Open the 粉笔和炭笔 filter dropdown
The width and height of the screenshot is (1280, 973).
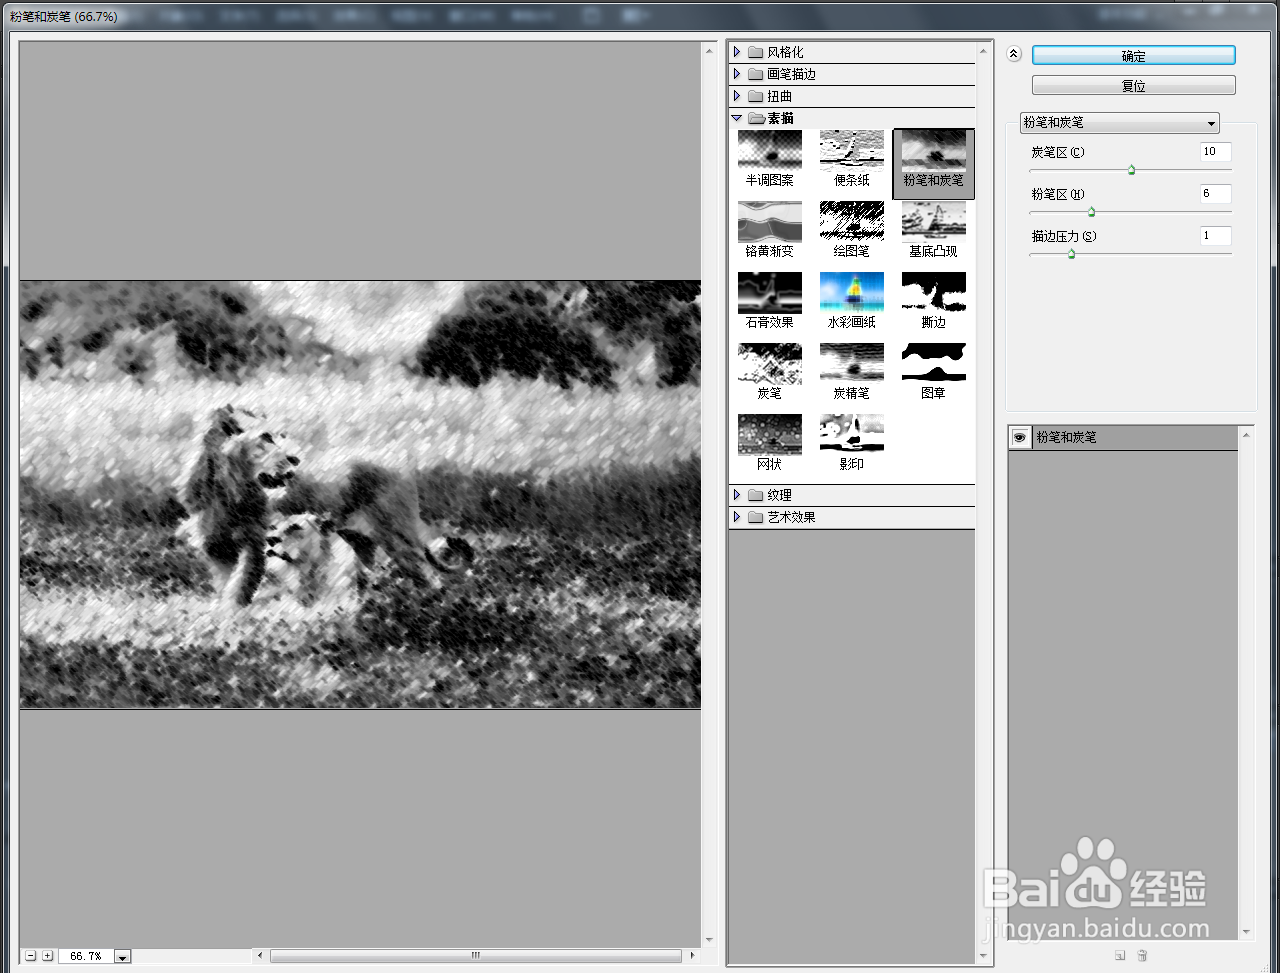click(x=1119, y=122)
